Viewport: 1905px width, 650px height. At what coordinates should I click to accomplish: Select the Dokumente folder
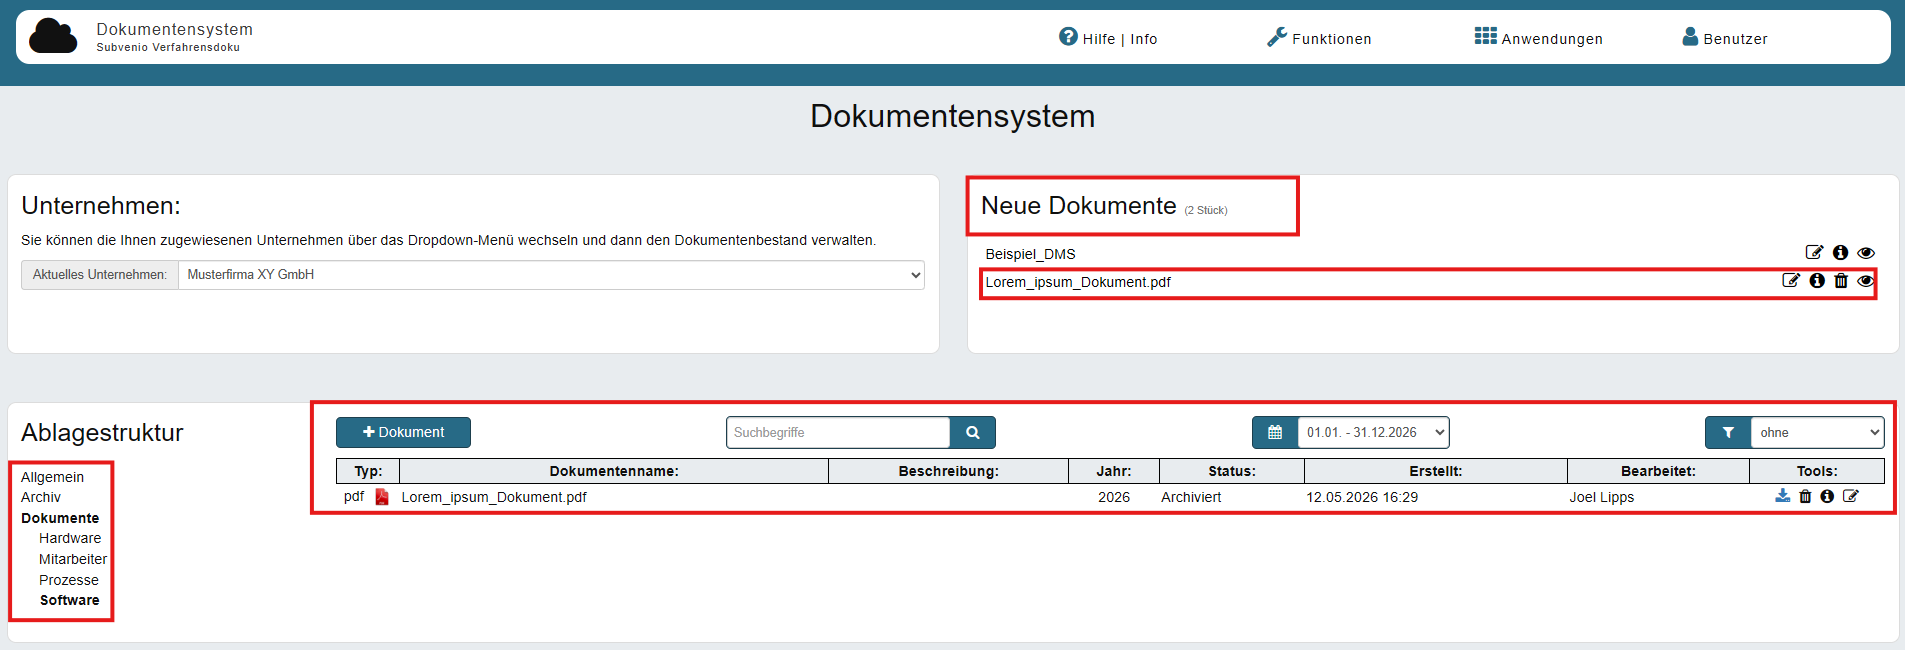pyautogui.click(x=60, y=518)
